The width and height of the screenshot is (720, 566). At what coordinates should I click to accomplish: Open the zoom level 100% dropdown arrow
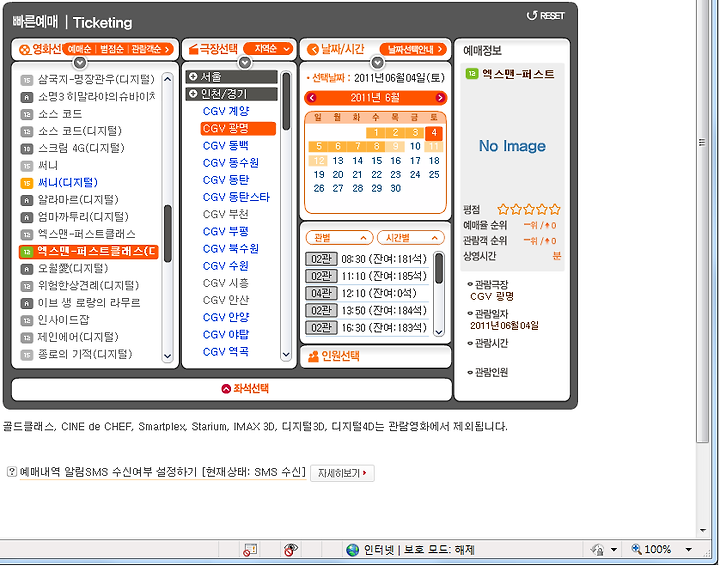[688, 549]
